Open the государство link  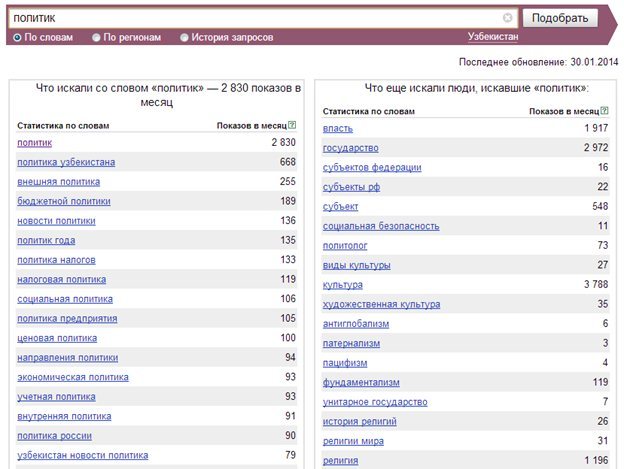click(351, 148)
